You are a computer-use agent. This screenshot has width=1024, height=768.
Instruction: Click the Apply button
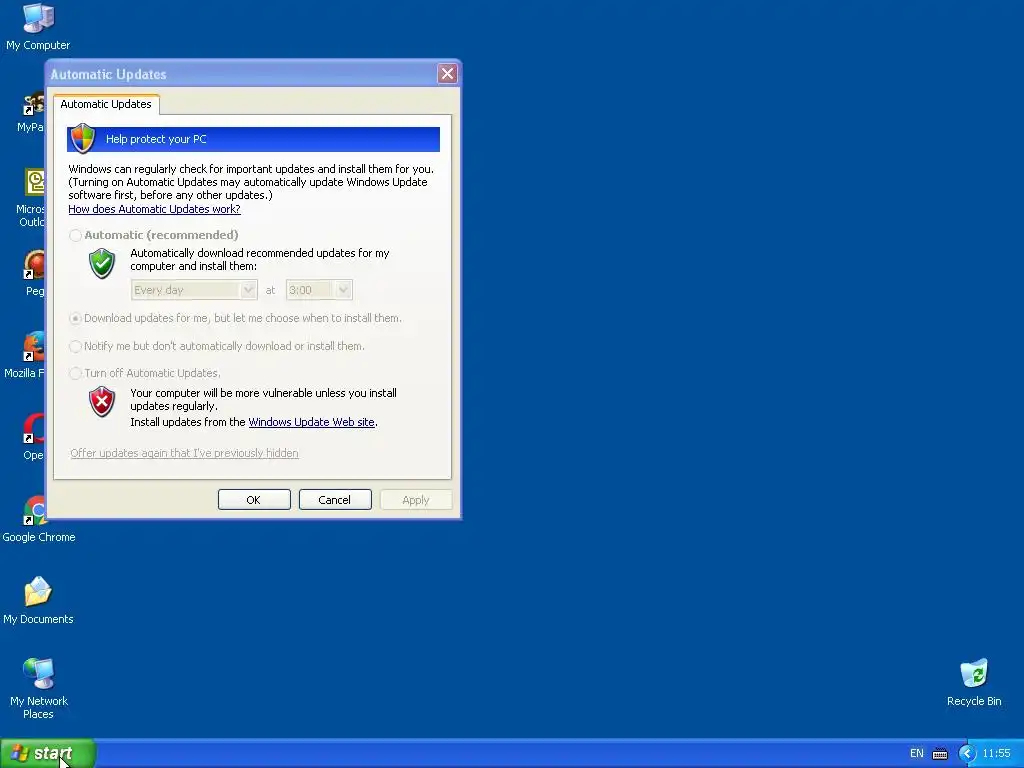[x=416, y=500]
